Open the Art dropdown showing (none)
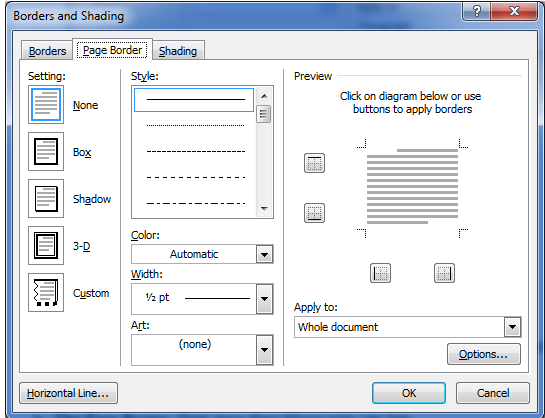The width and height of the screenshot is (545, 418). pyautogui.click(x=202, y=350)
